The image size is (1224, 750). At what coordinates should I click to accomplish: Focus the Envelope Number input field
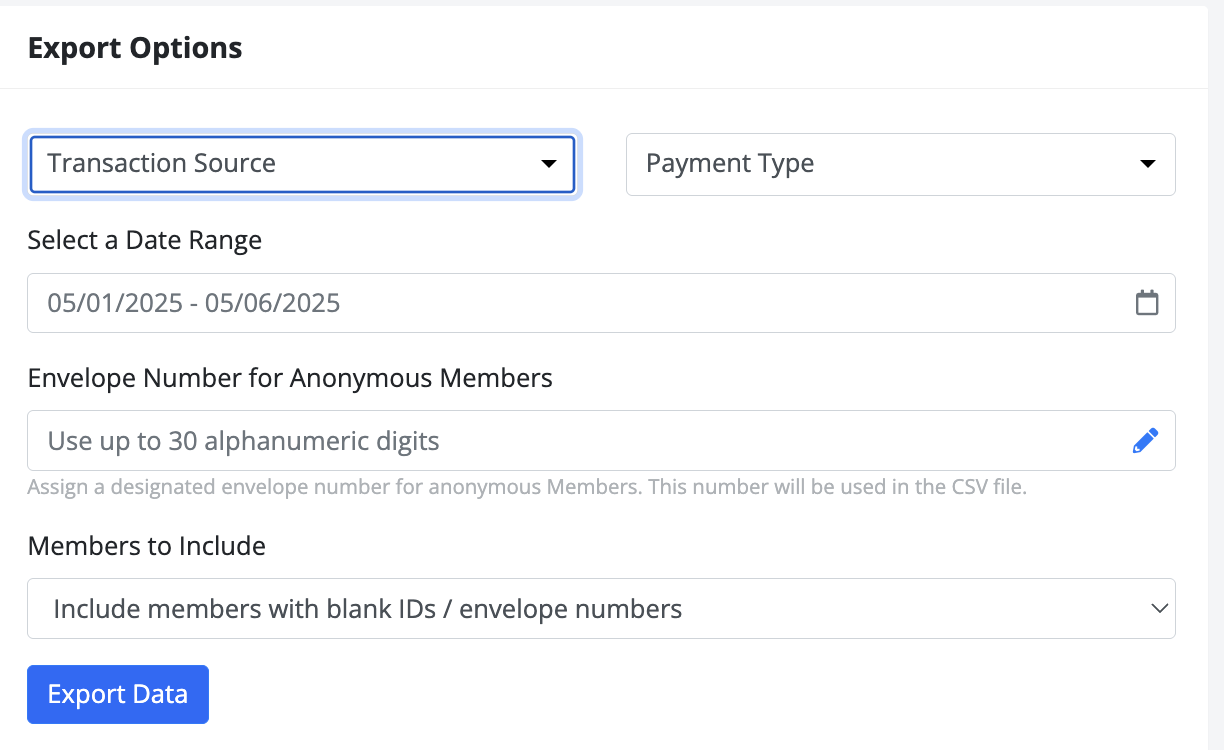[601, 441]
